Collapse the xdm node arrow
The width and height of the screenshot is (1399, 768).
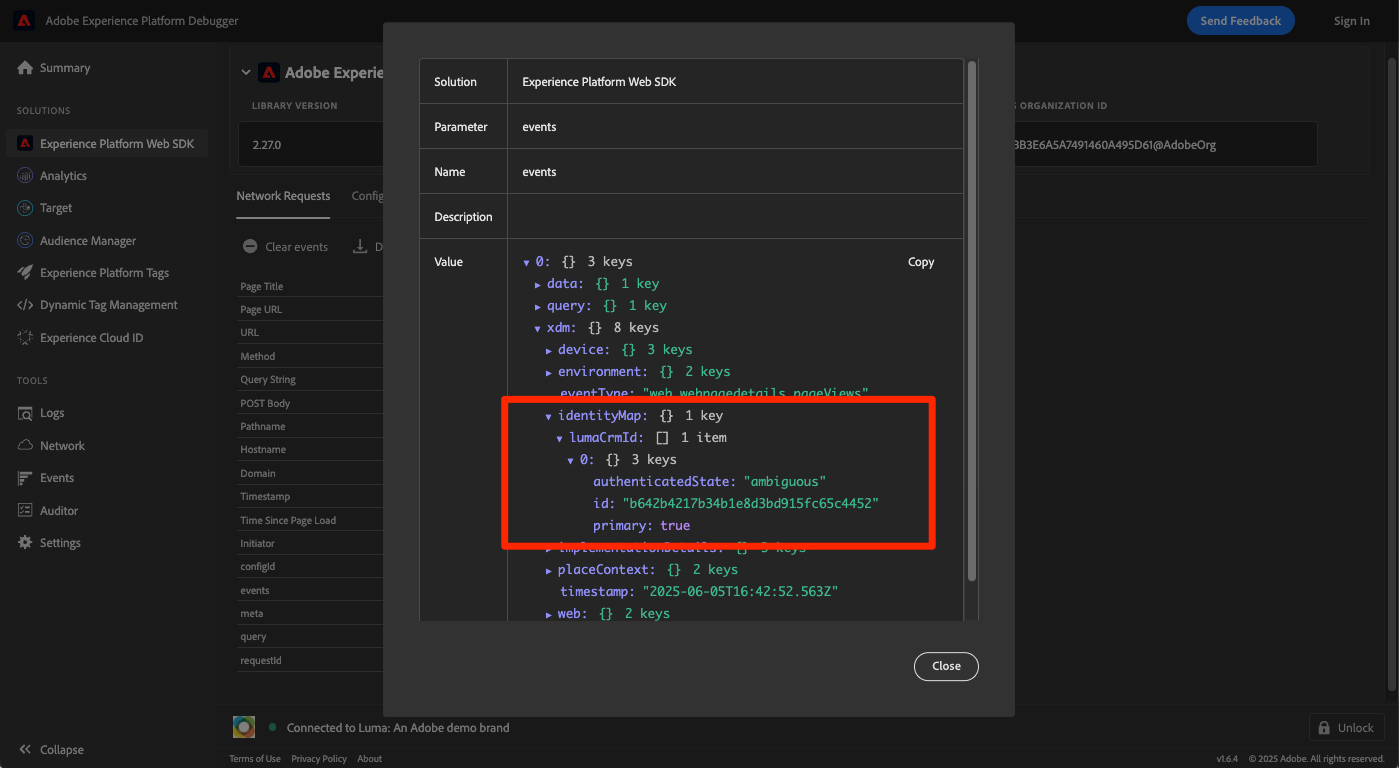(x=538, y=329)
